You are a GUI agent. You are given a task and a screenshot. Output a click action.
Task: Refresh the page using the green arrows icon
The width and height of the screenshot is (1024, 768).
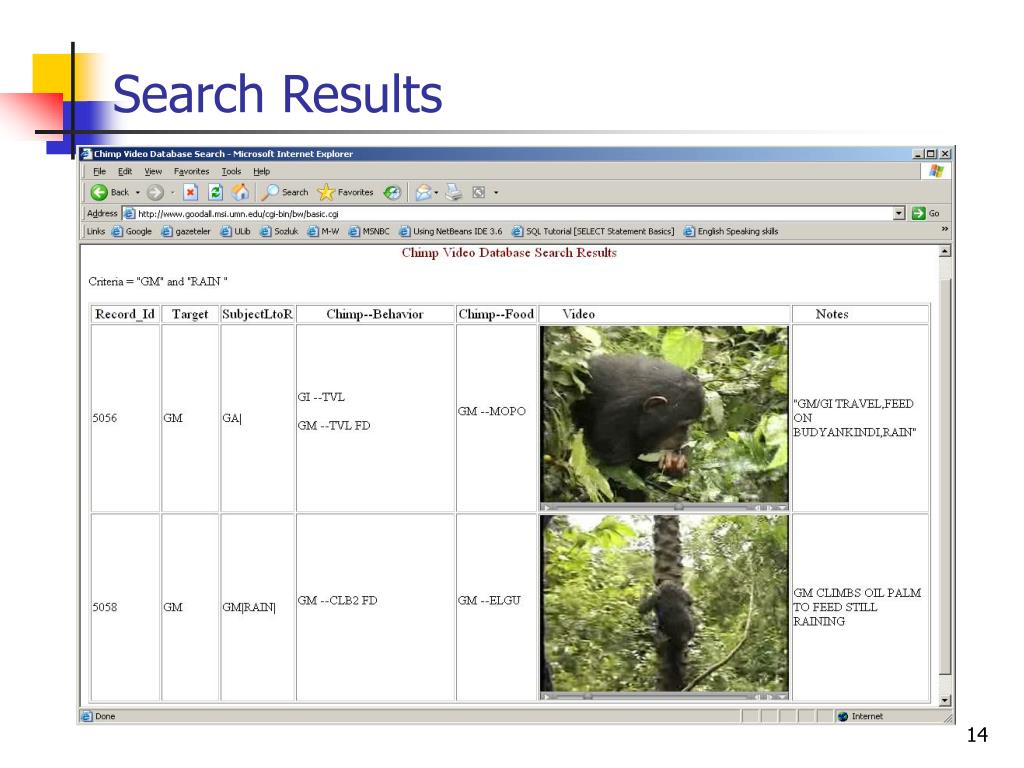(215, 192)
